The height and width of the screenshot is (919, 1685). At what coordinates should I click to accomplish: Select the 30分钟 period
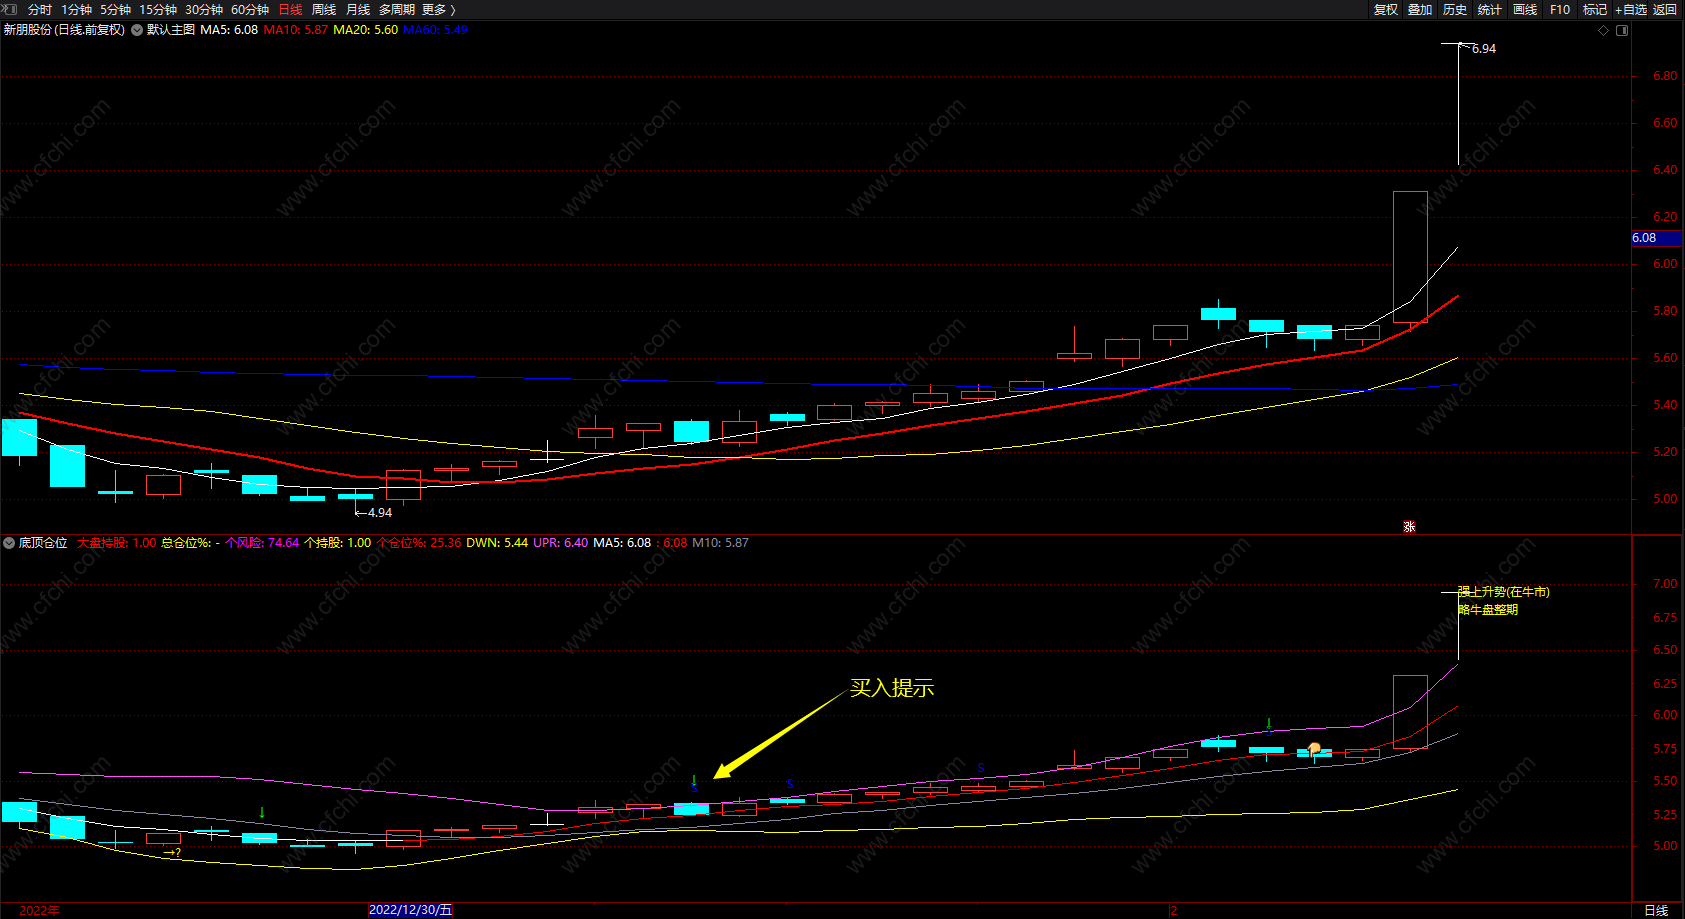[x=204, y=9]
